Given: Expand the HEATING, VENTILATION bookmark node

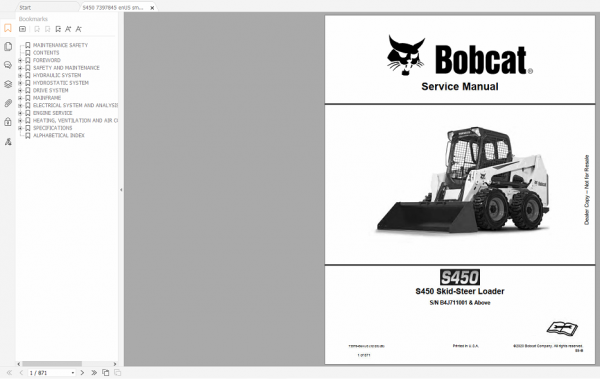Looking at the screenshot, I should click(x=20, y=121).
